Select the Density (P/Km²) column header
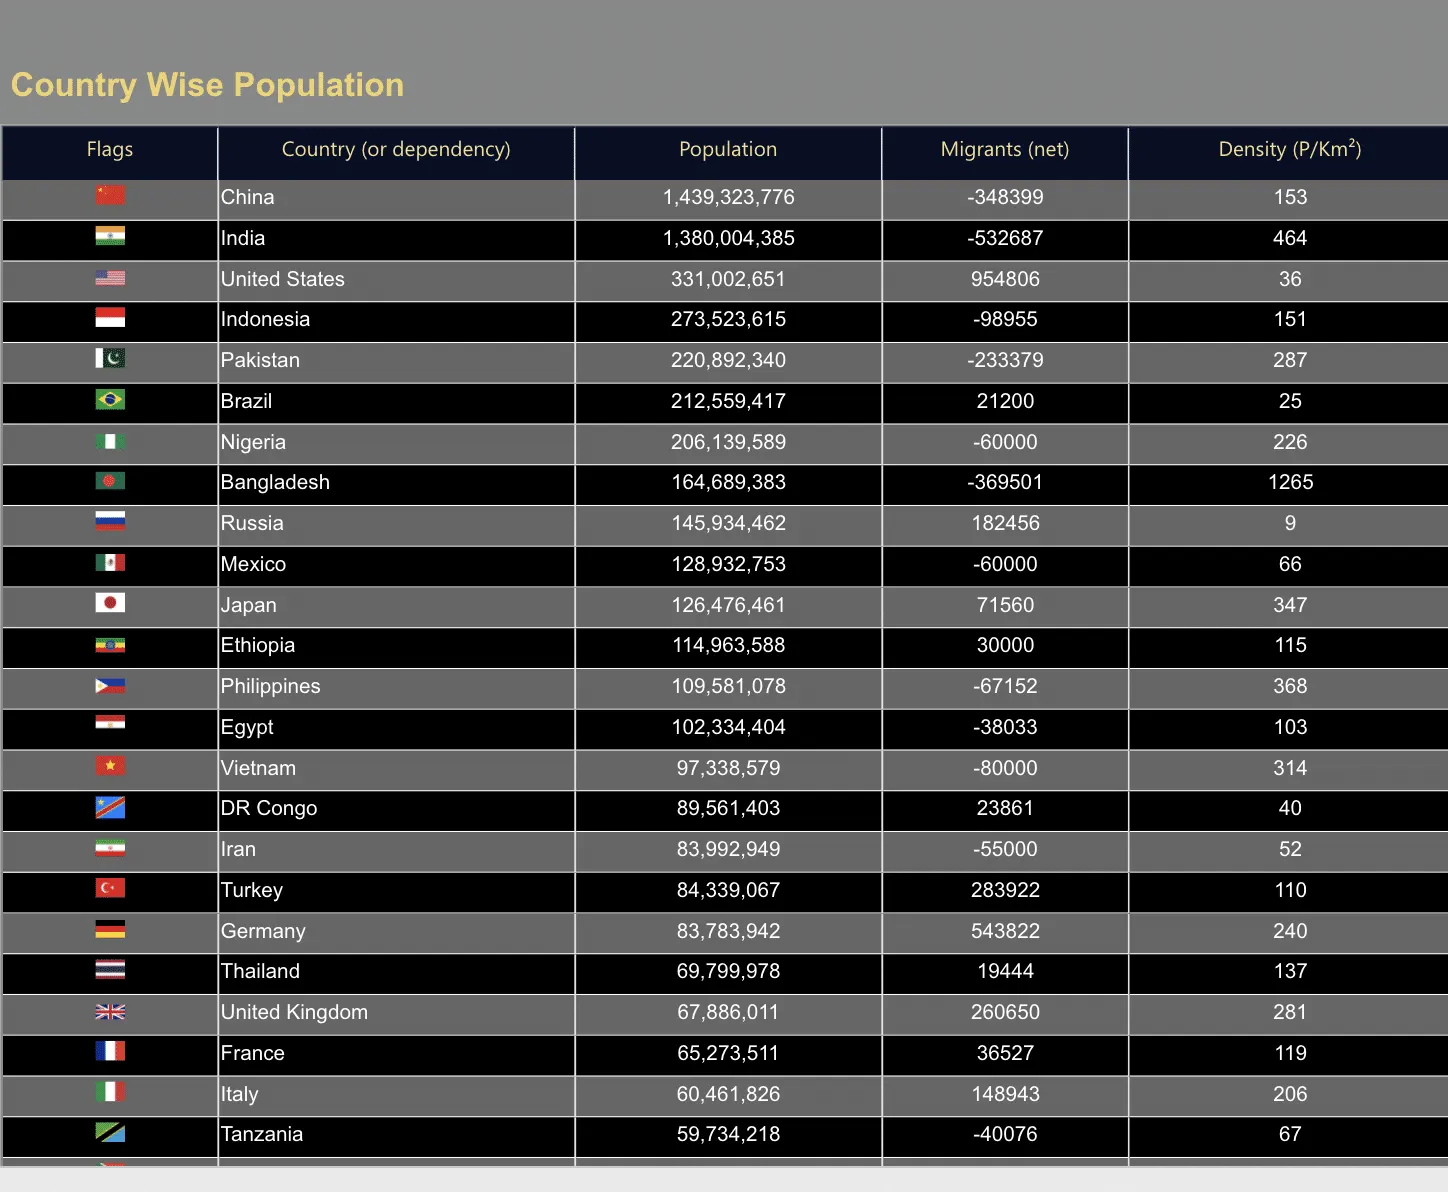This screenshot has height=1192, width=1448. (x=1289, y=151)
